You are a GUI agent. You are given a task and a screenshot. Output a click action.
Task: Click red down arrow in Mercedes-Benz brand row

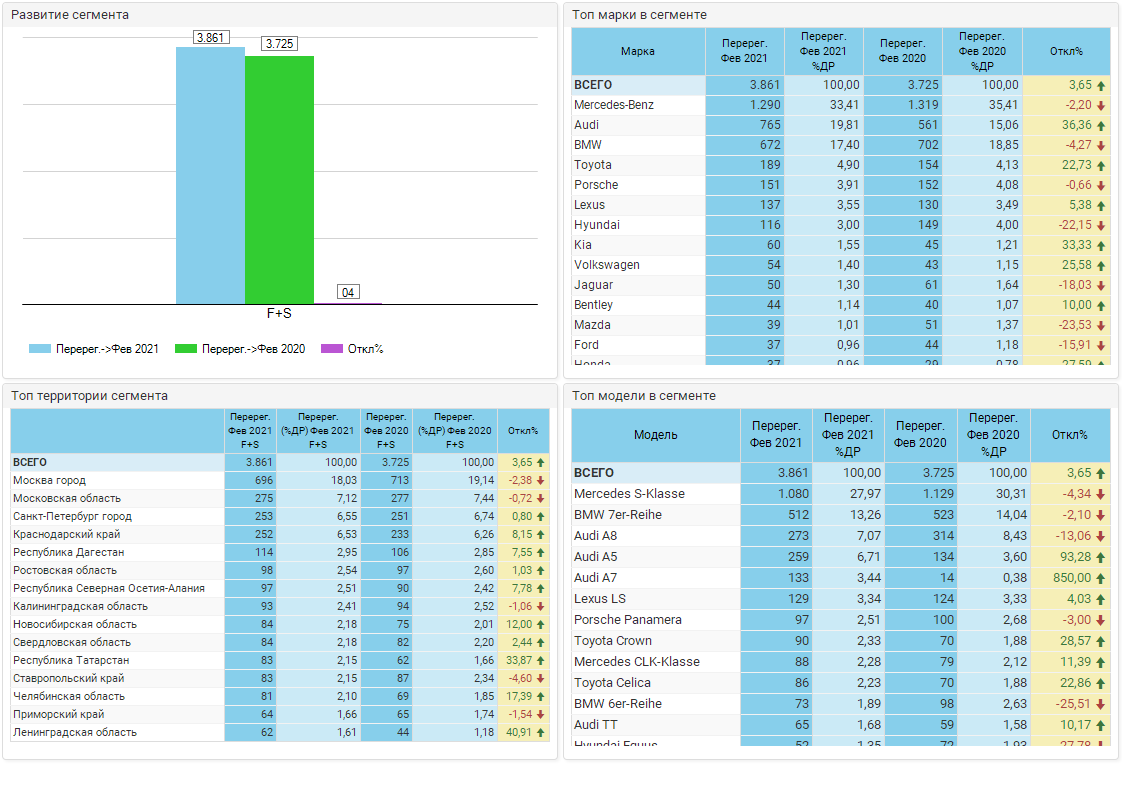[1101, 106]
